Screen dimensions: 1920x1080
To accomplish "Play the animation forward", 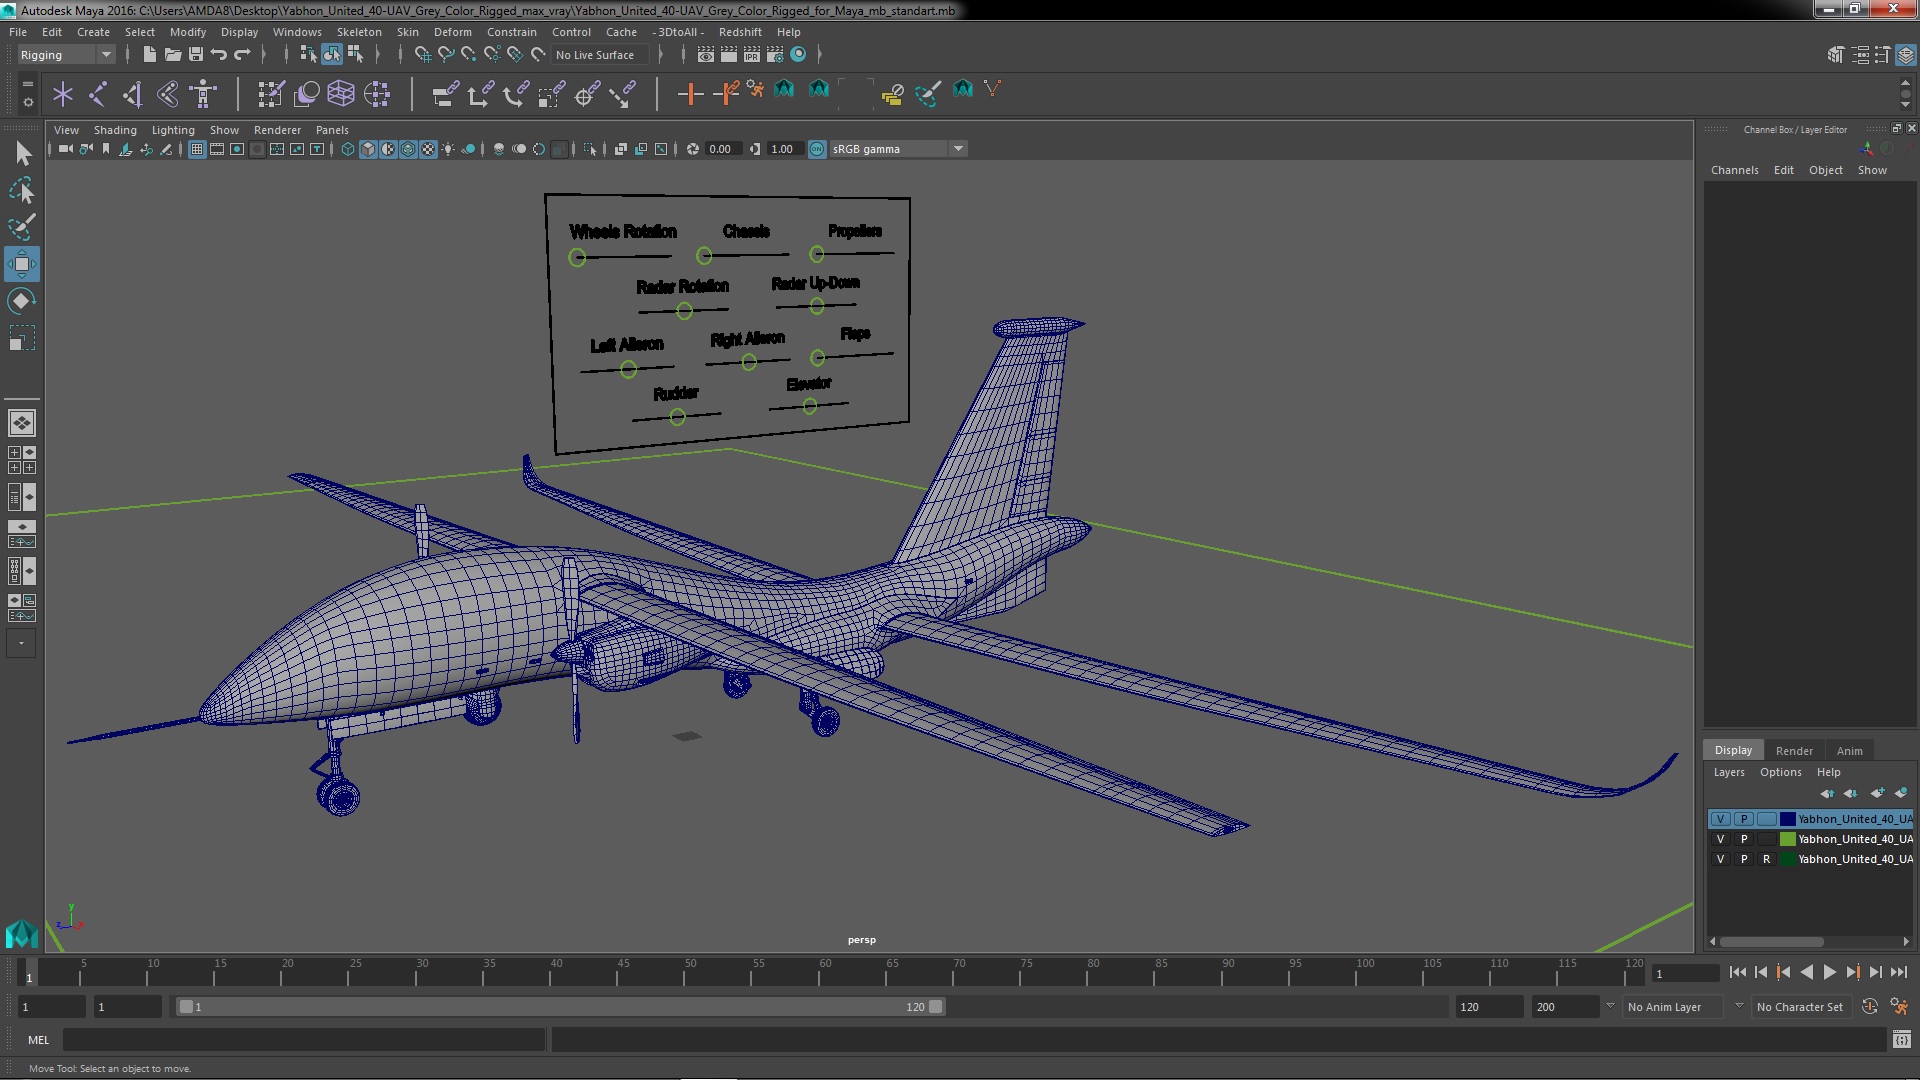I will [x=1829, y=972].
